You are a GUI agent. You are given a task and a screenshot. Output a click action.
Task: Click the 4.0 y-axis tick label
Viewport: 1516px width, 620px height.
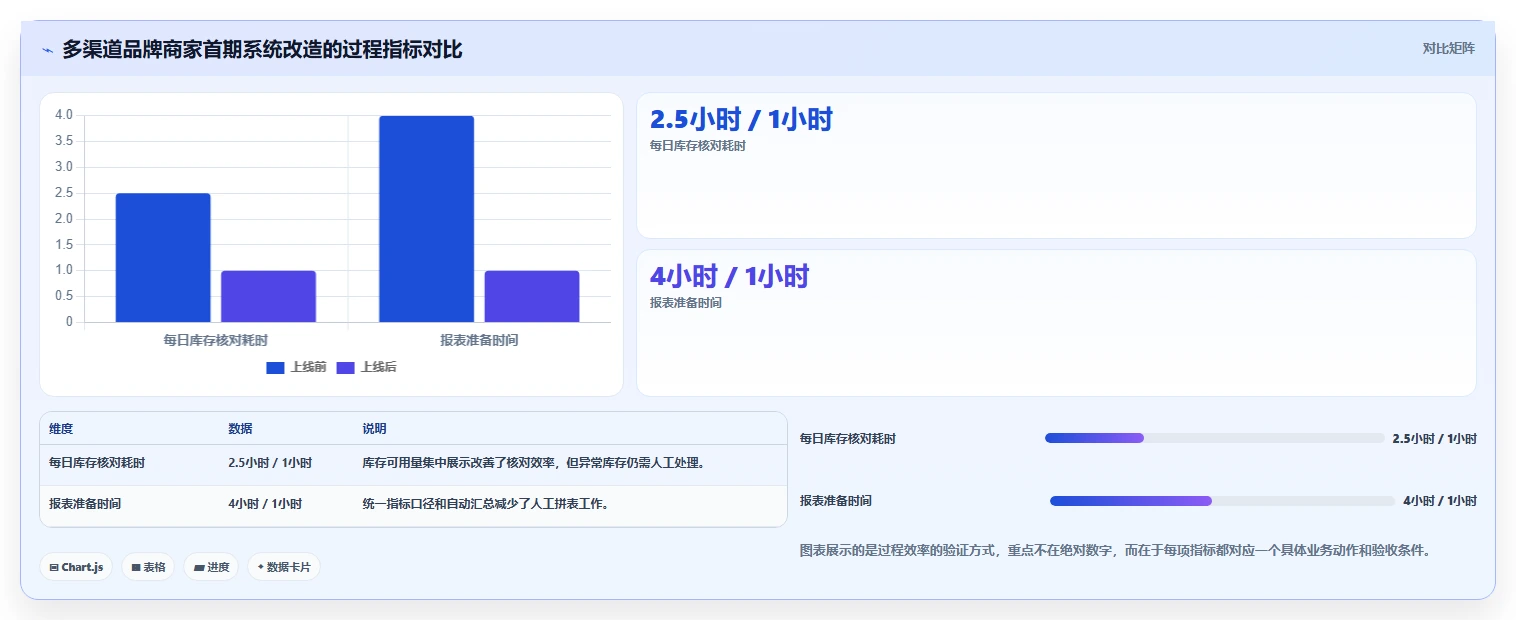[64, 115]
